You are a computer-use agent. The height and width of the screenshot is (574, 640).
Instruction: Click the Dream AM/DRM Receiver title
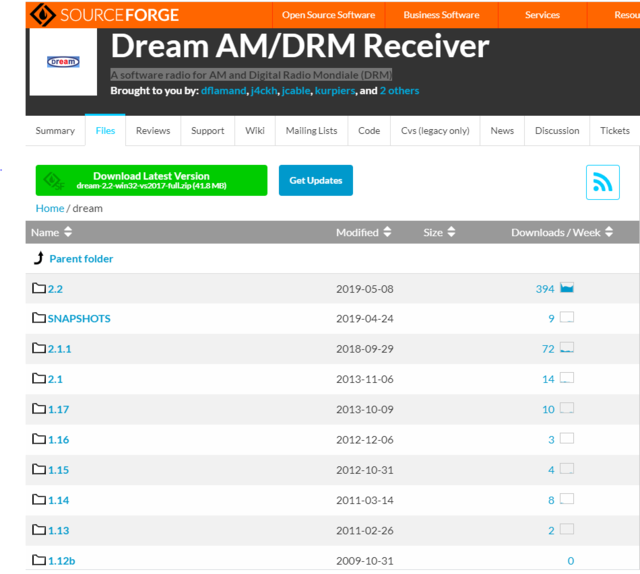click(x=300, y=46)
